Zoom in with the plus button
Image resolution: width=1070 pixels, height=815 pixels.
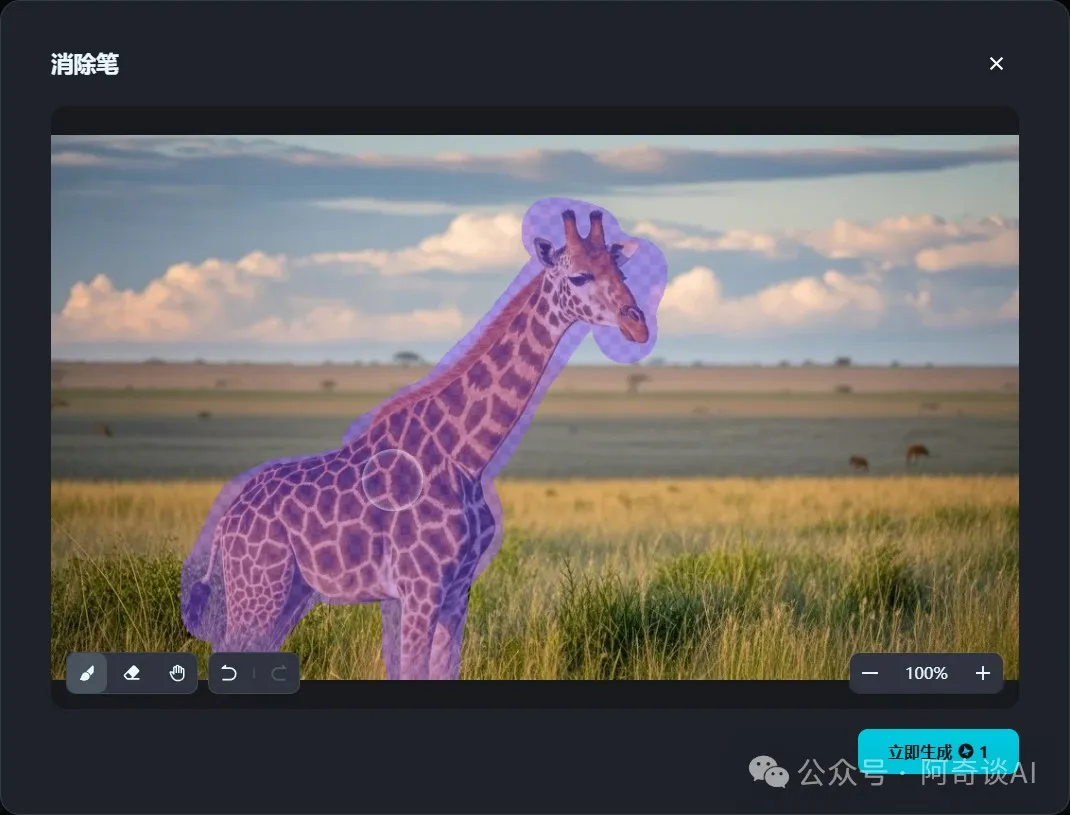pyautogui.click(x=983, y=673)
